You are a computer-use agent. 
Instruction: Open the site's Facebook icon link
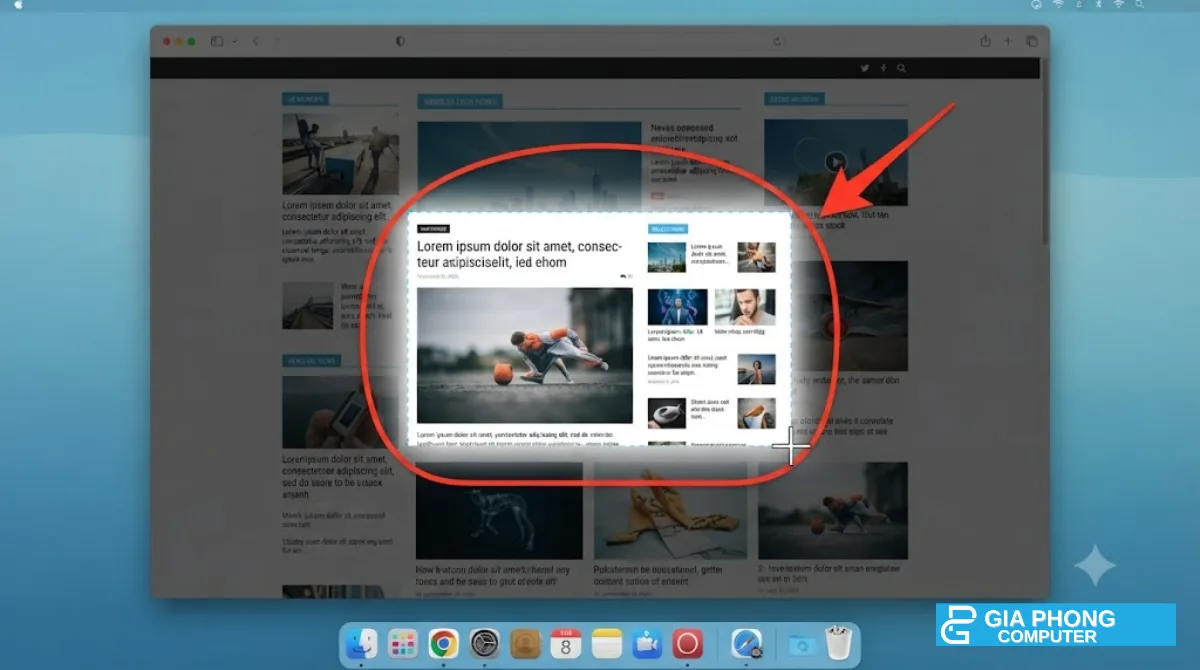coord(884,68)
